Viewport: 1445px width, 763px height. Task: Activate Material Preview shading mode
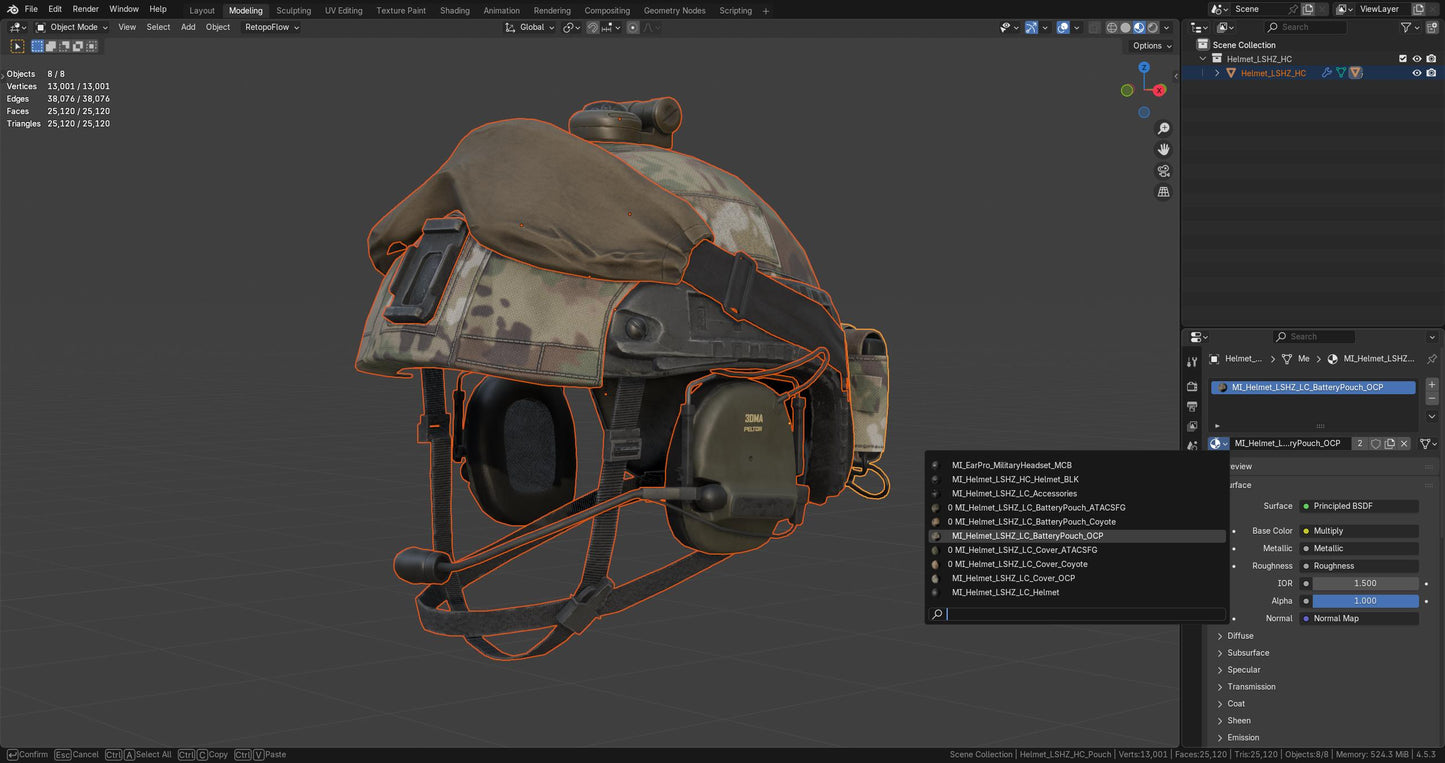tap(1139, 27)
